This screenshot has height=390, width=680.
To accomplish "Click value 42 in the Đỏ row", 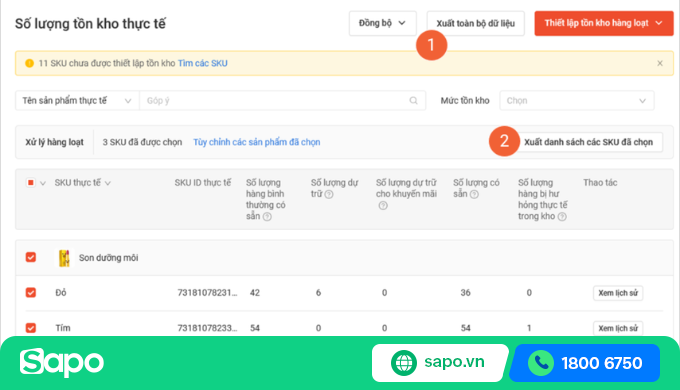I will pos(255,293).
